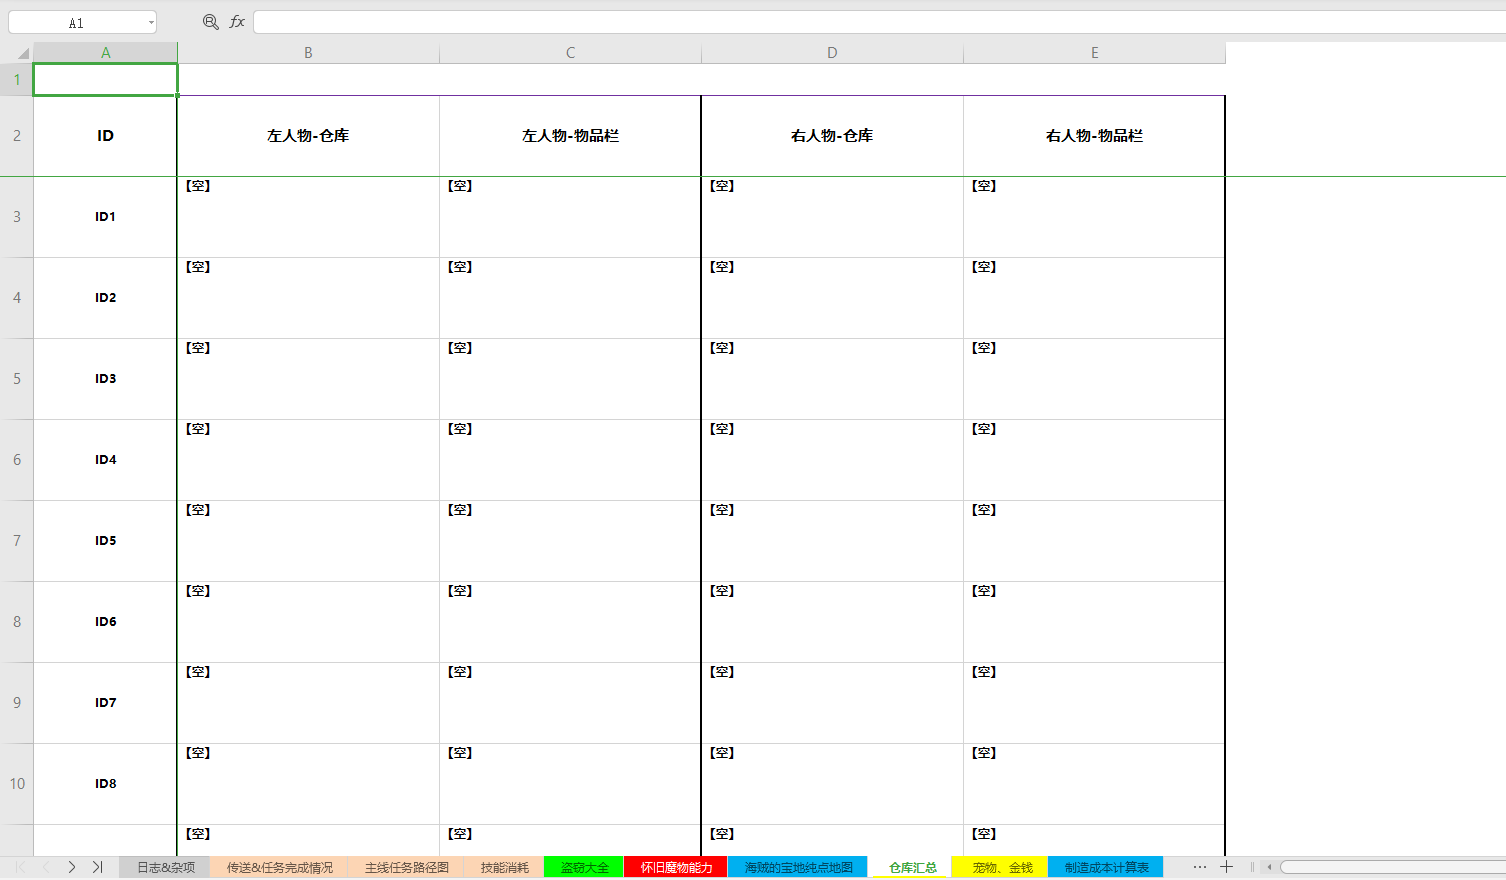Click the select-all corner triangle
Screen dimensions: 1506x880
click(x=23, y=54)
